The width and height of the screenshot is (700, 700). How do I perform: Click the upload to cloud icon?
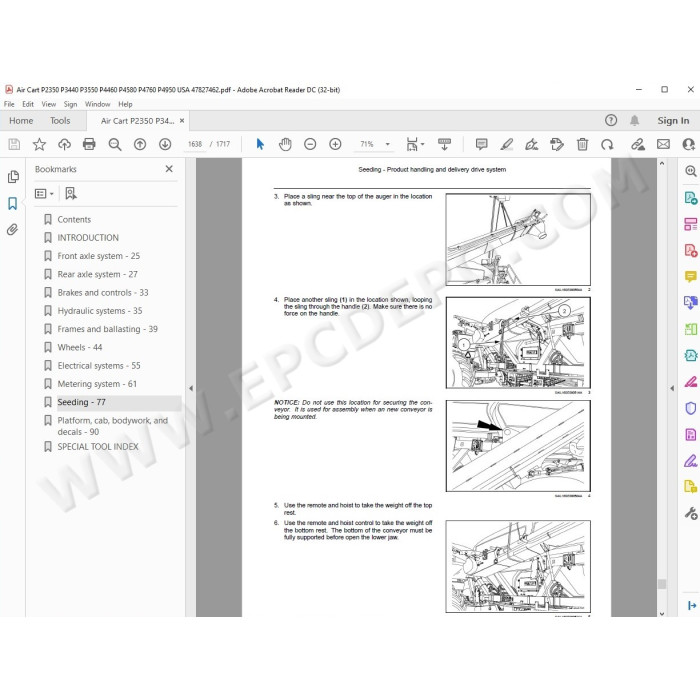pos(64,144)
